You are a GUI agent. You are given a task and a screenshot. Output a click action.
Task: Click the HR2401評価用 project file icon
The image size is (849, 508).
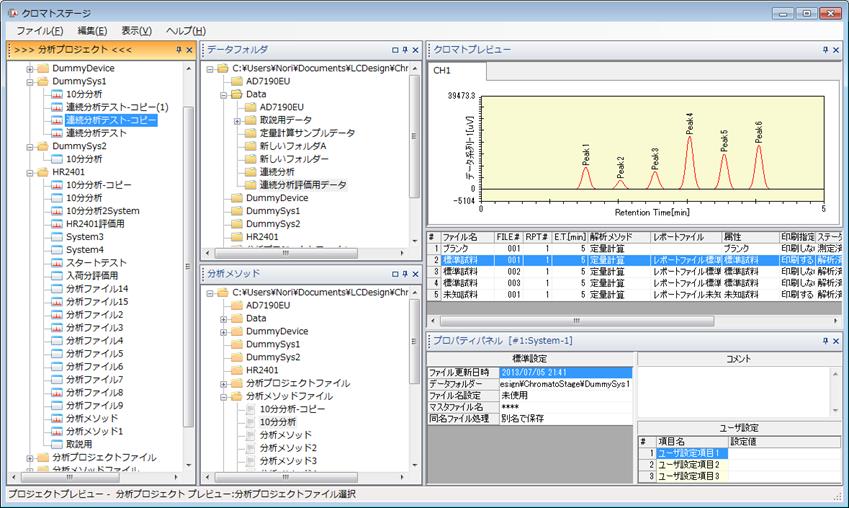point(57,224)
